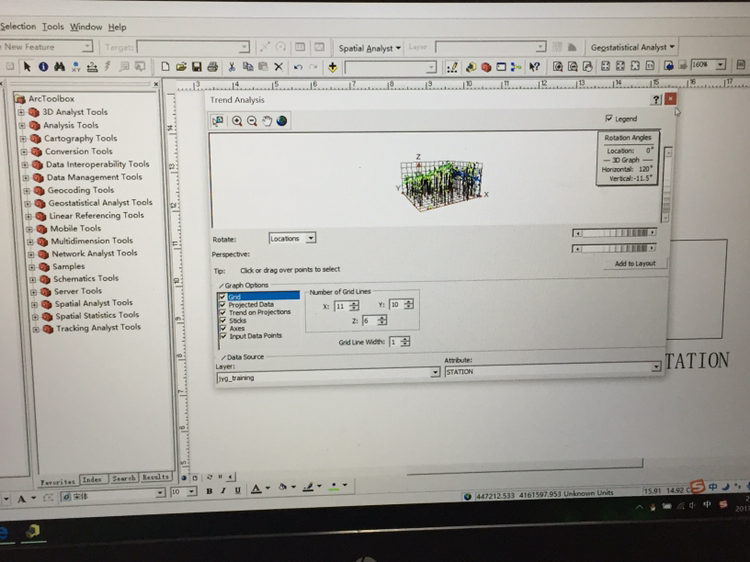Screen dimensions: 750x562
Task: Toggle the Projected Data checkbox
Action: pyautogui.click(x=222, y=304)
